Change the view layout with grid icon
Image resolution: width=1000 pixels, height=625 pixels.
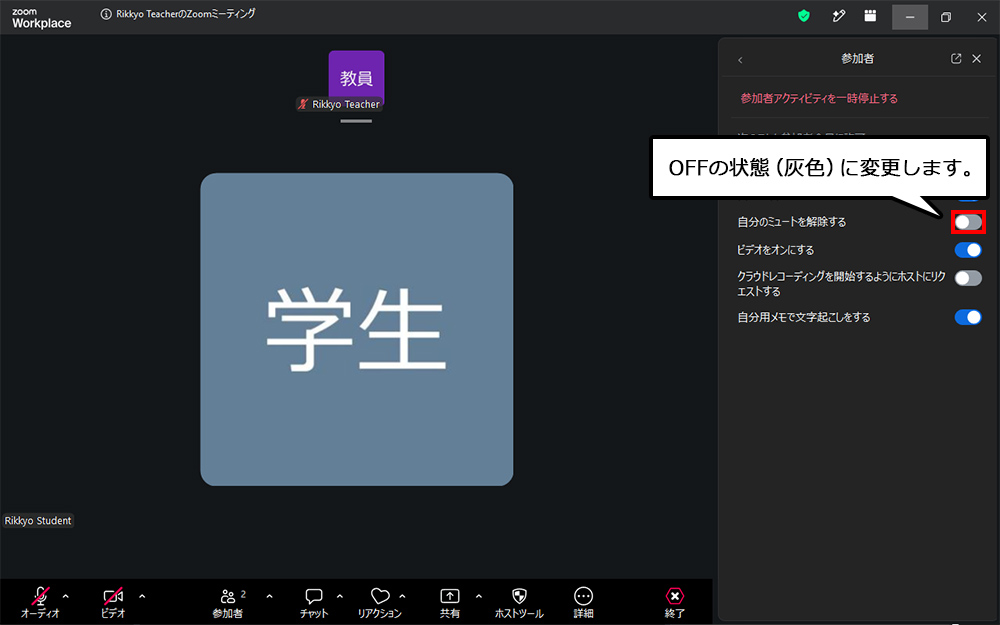870,16
